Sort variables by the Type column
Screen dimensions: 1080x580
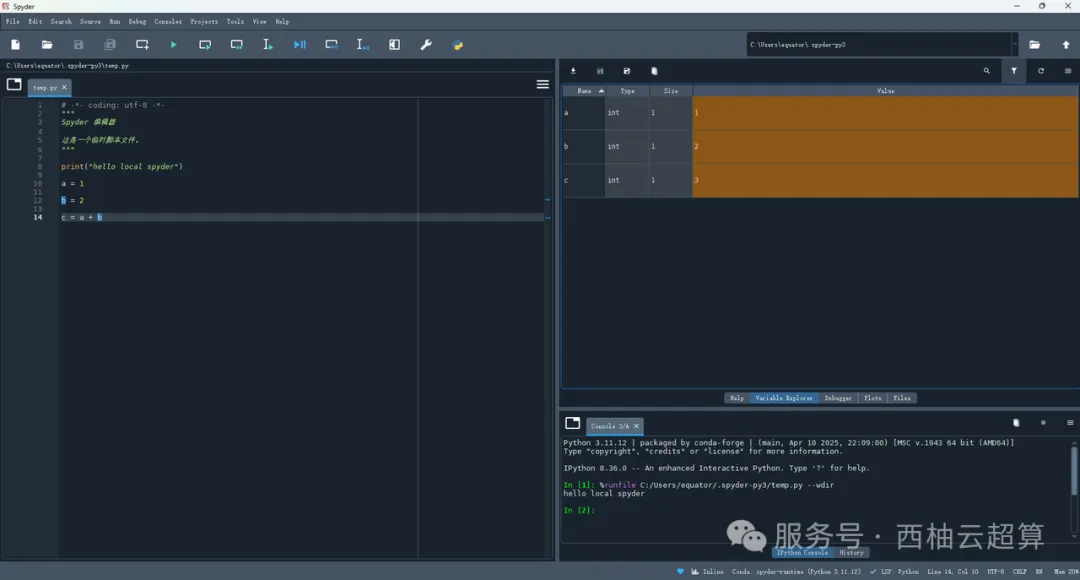tap(627, 91)
